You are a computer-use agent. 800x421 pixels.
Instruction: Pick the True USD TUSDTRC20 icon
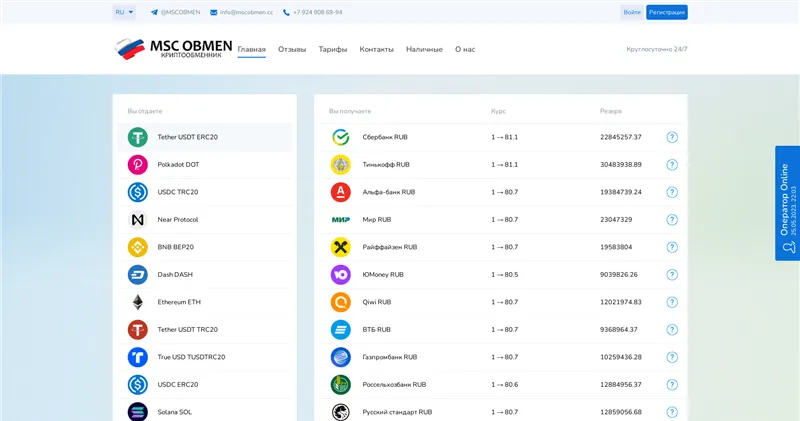(137, 357)
